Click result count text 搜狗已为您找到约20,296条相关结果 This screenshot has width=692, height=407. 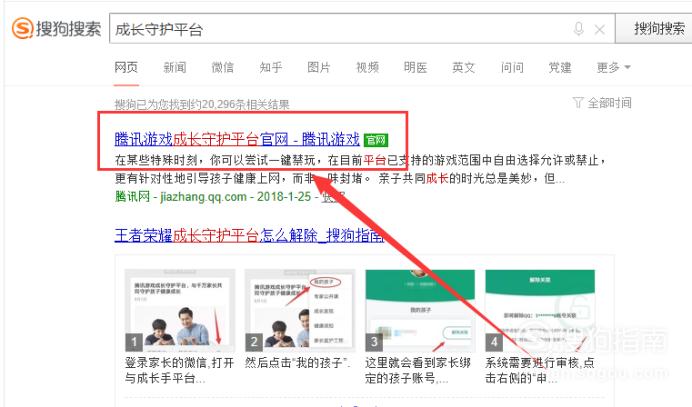(202, 105)
